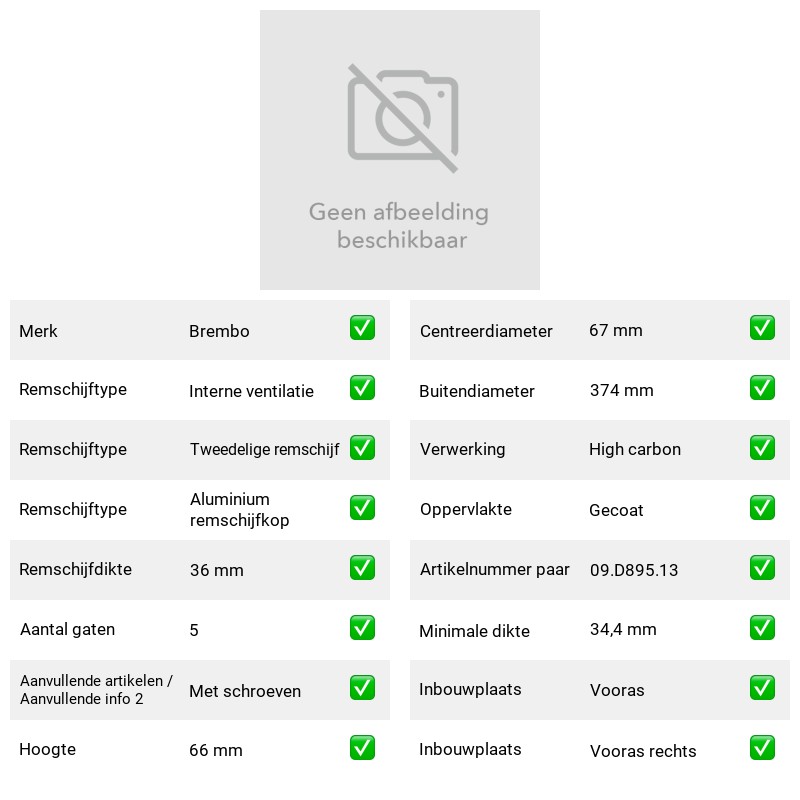Viewport: 800px width, 800px height.
Task: Toggle the checkmark next to 09.D895.13
Action: click(x=762, y=568)
